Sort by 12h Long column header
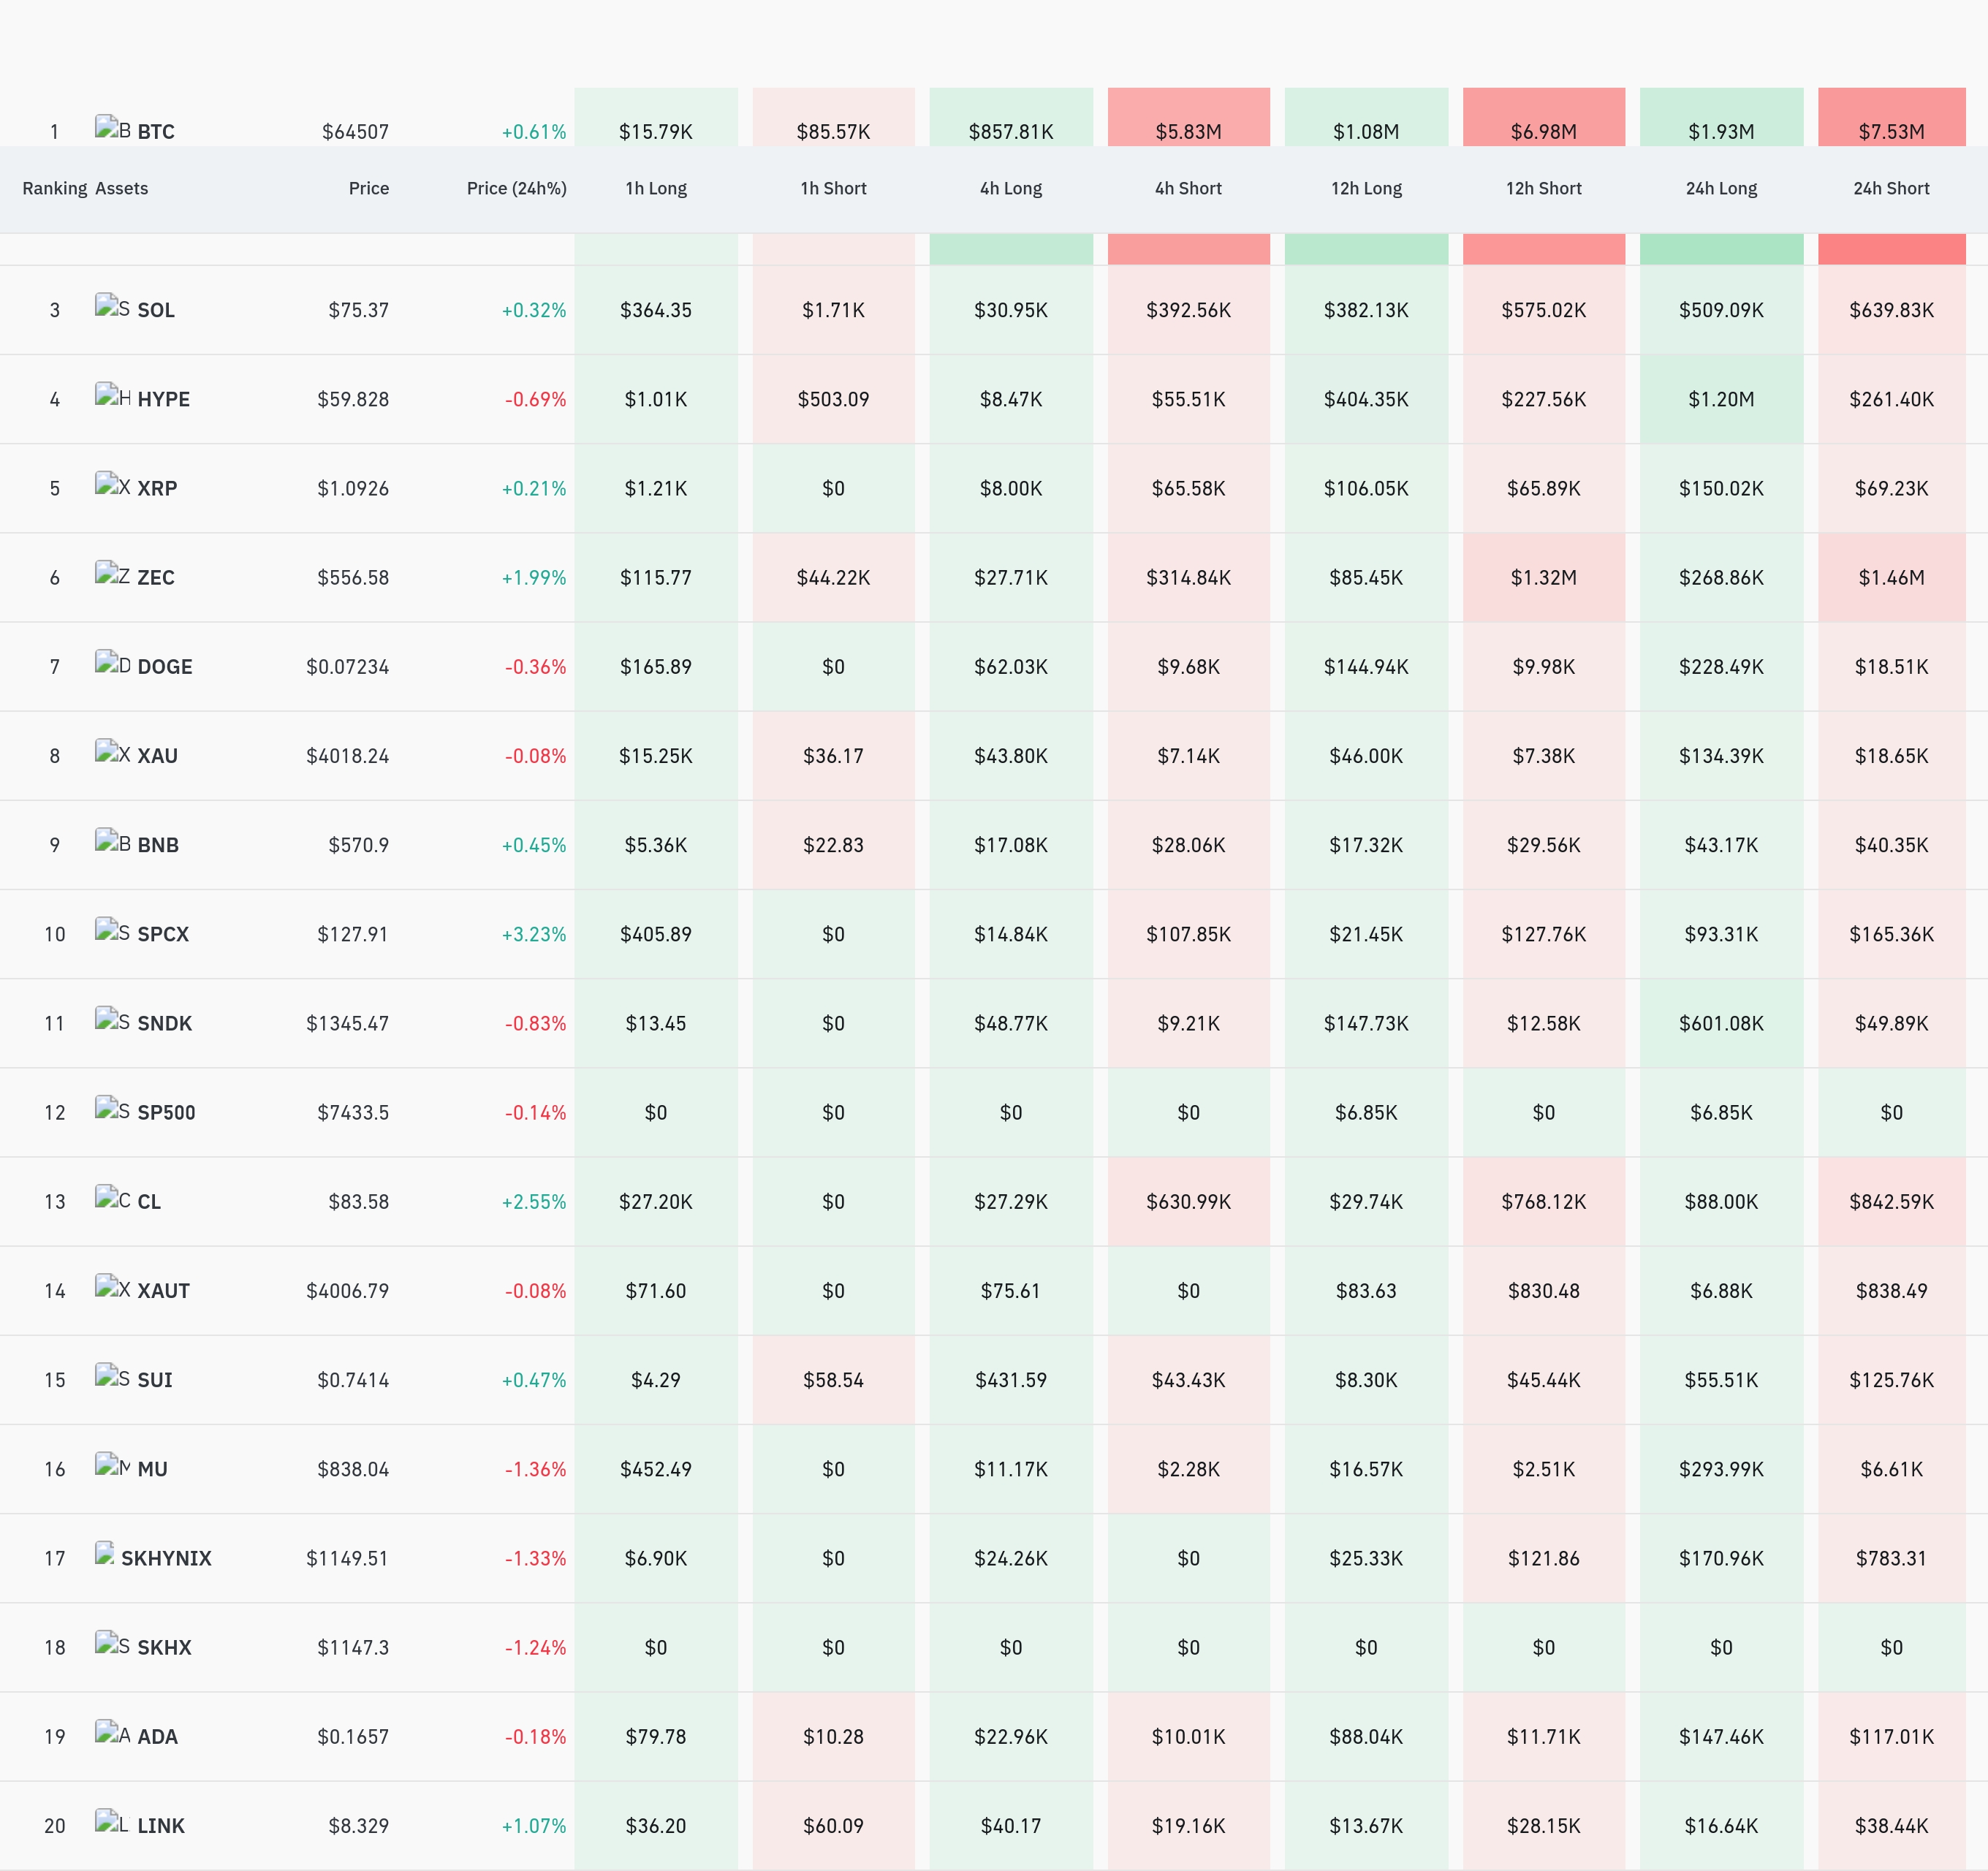1988x1871 pixels. 1366,189
